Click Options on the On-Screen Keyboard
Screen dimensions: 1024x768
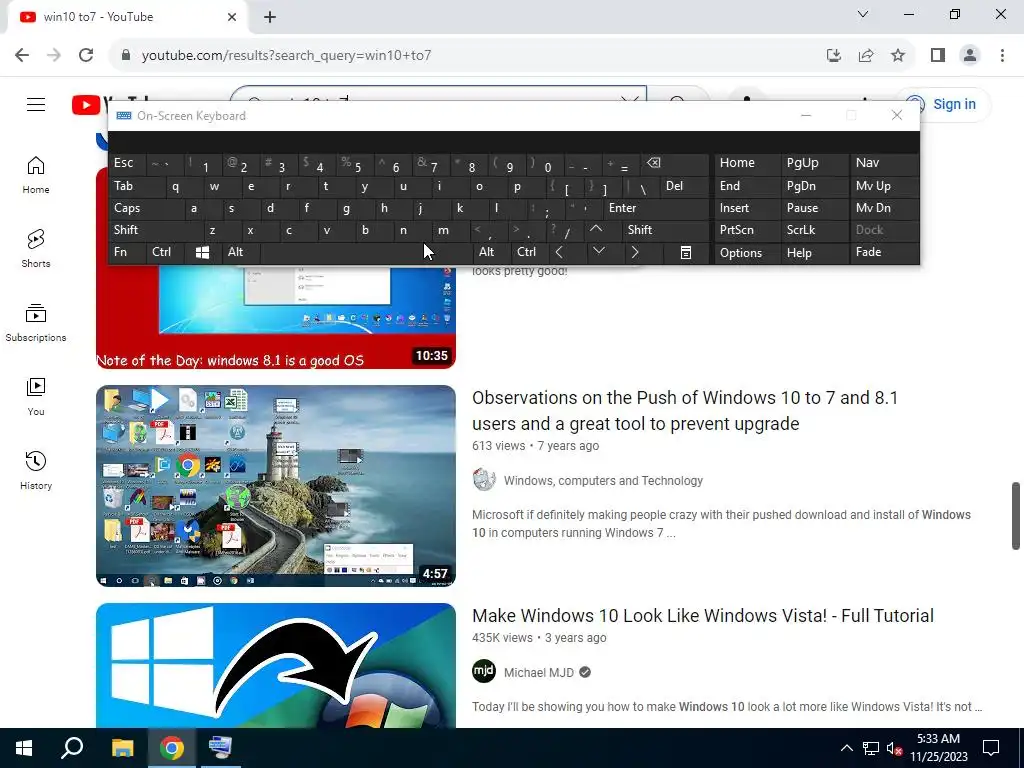point(747,253)
